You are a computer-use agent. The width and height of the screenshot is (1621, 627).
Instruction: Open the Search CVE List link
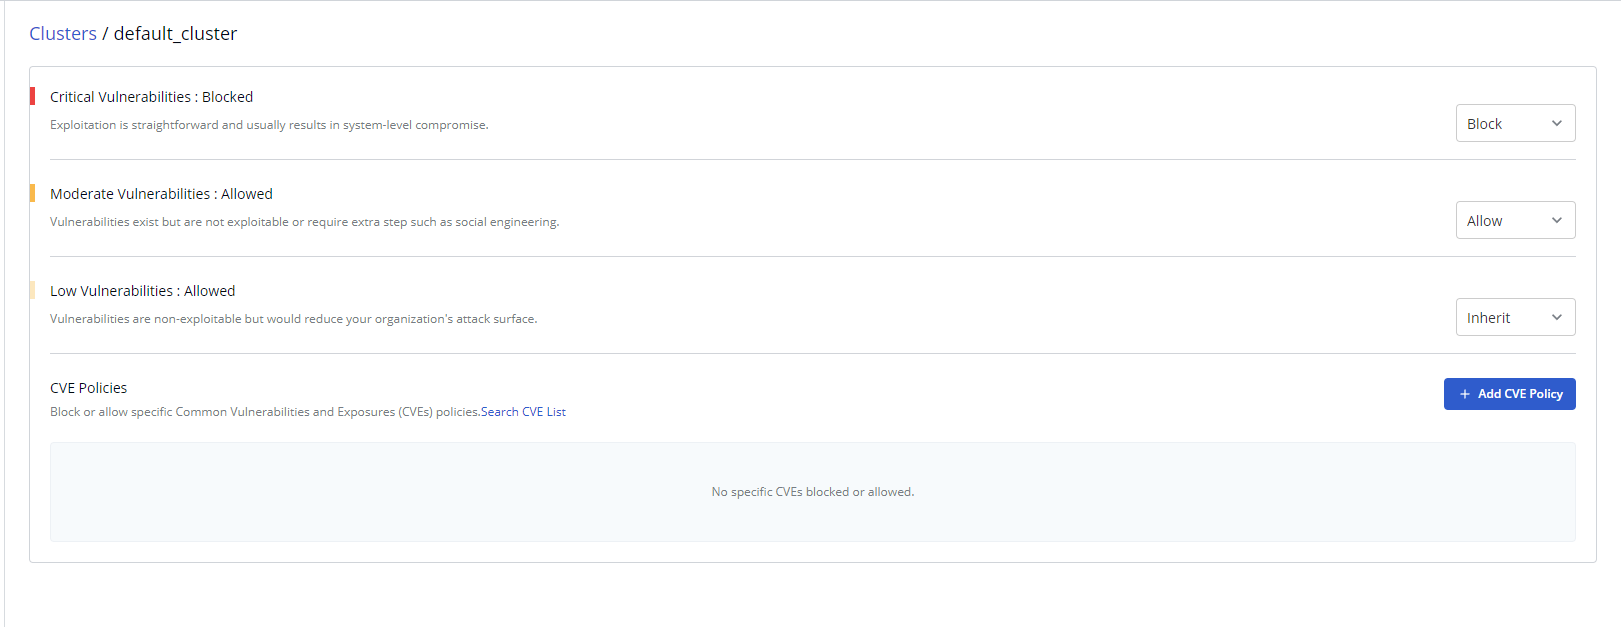pos(523,412)
